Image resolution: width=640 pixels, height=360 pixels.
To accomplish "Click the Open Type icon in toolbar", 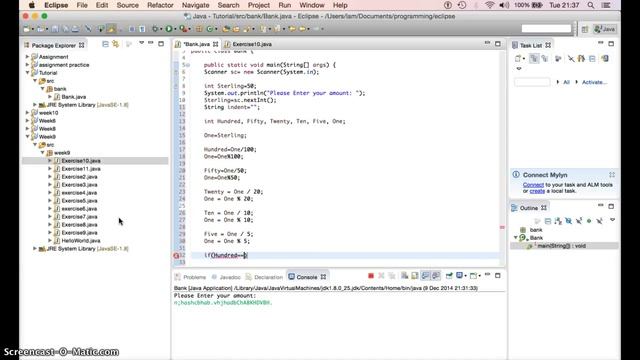I will [226, 29].
